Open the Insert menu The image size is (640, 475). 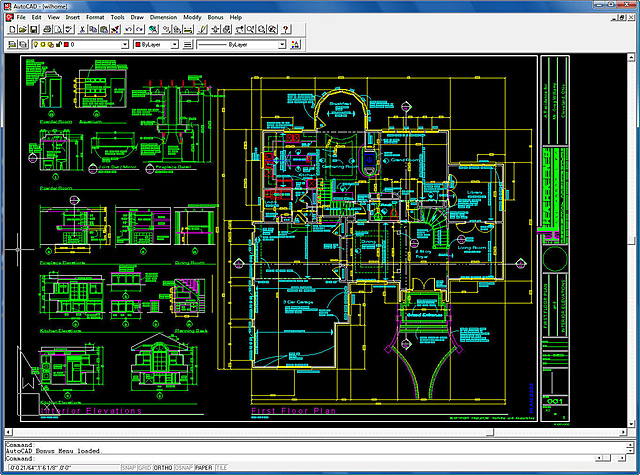point(73,17)
